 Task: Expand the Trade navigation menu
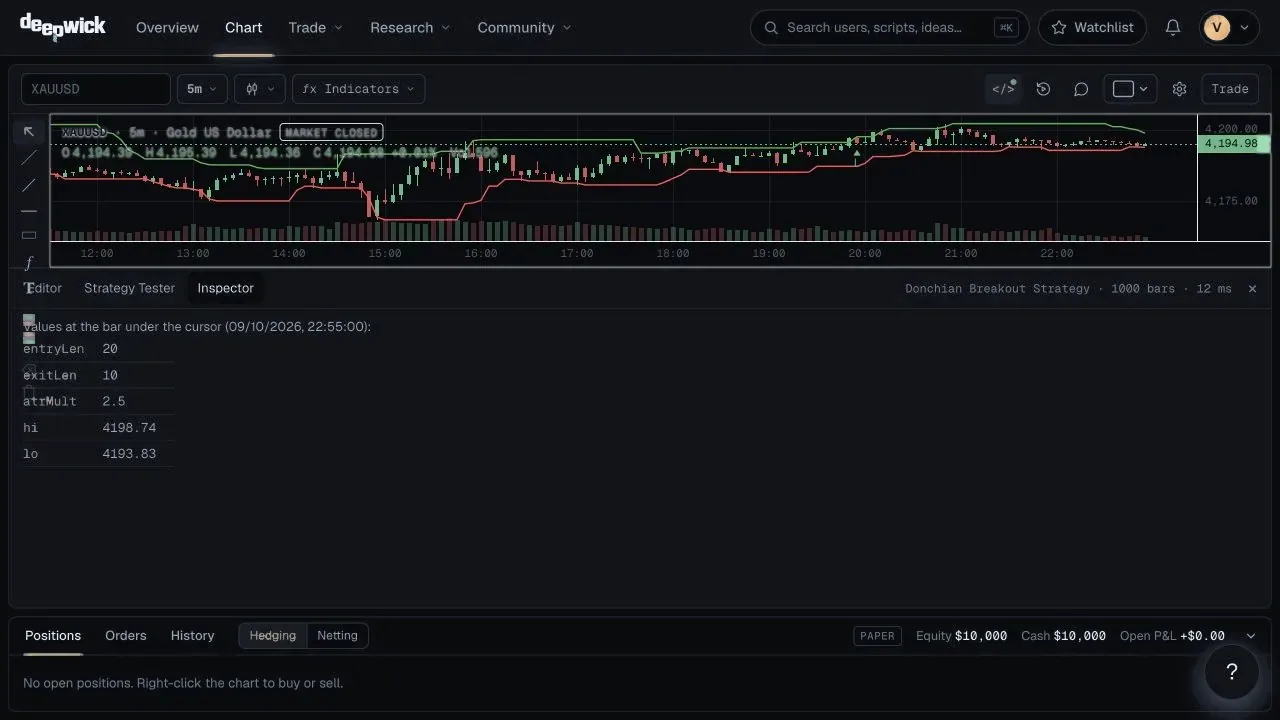(315, 28)
